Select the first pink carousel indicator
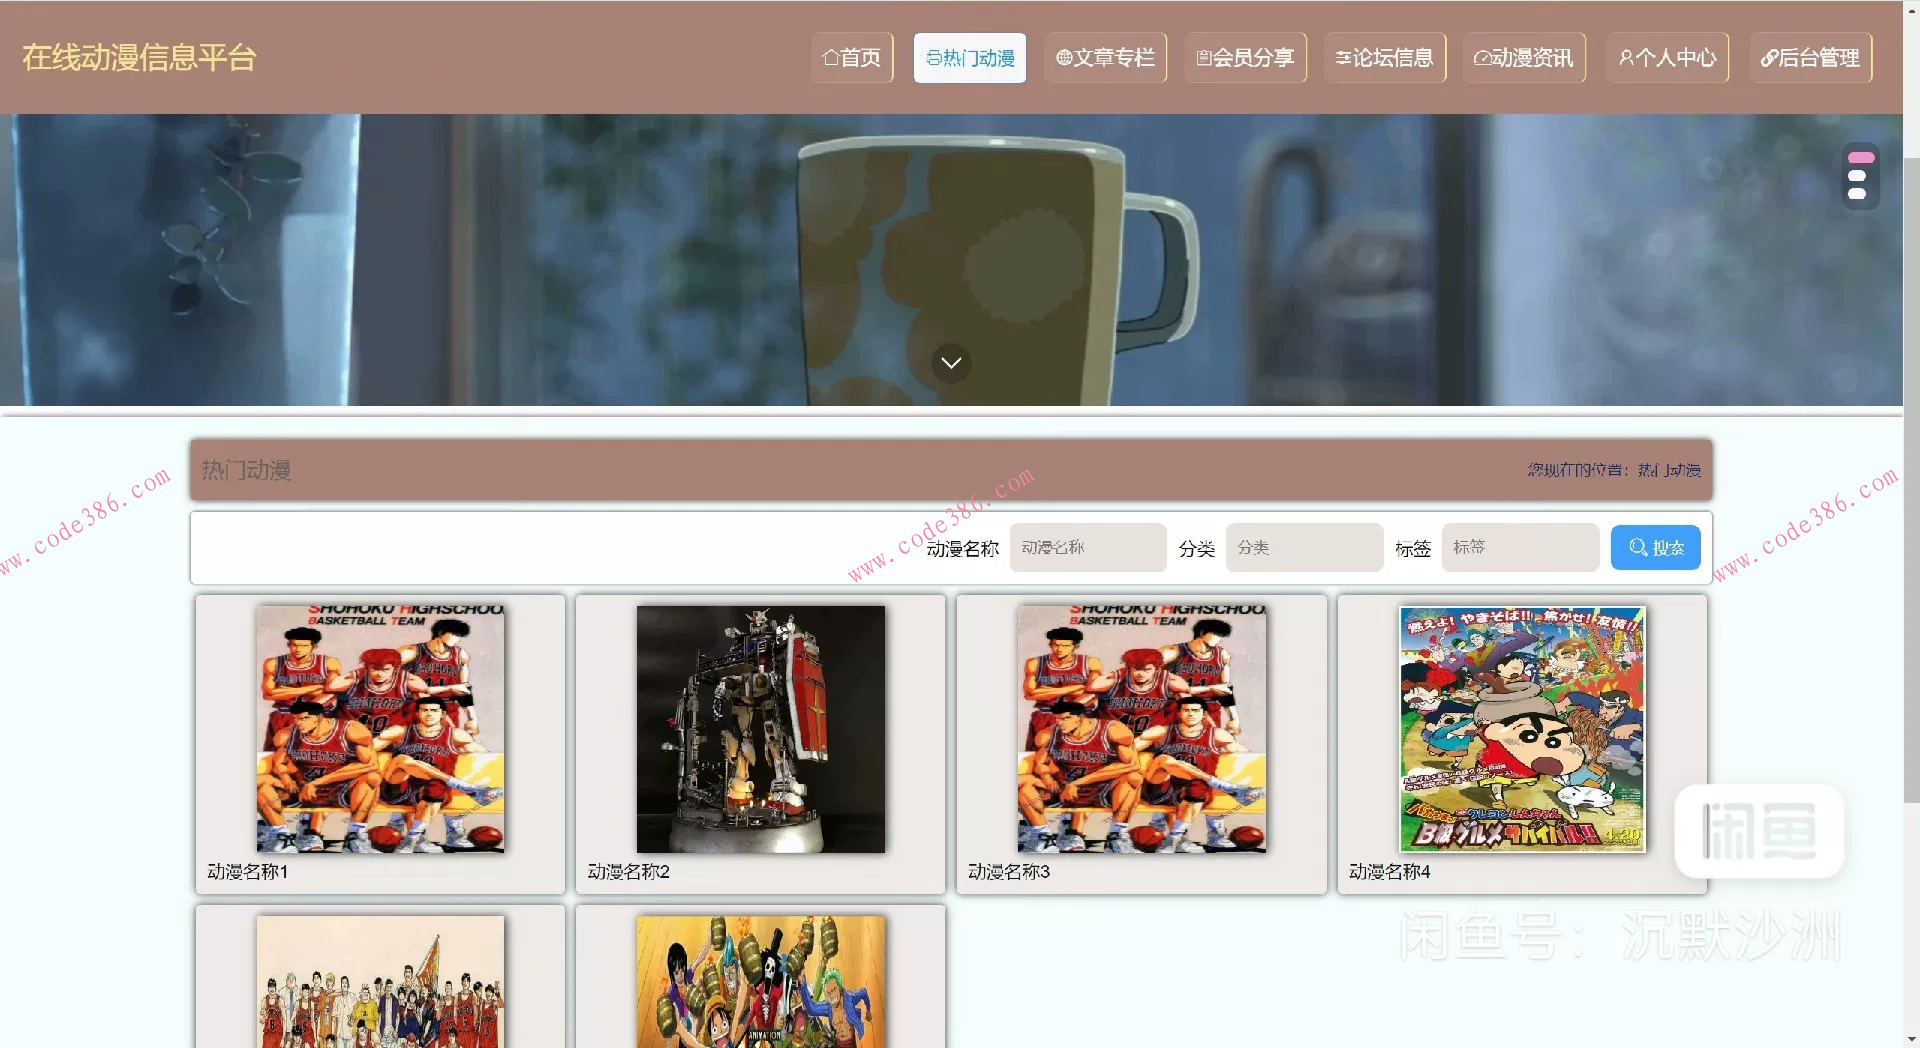1920x1048 pixels. pos(1861,158)
